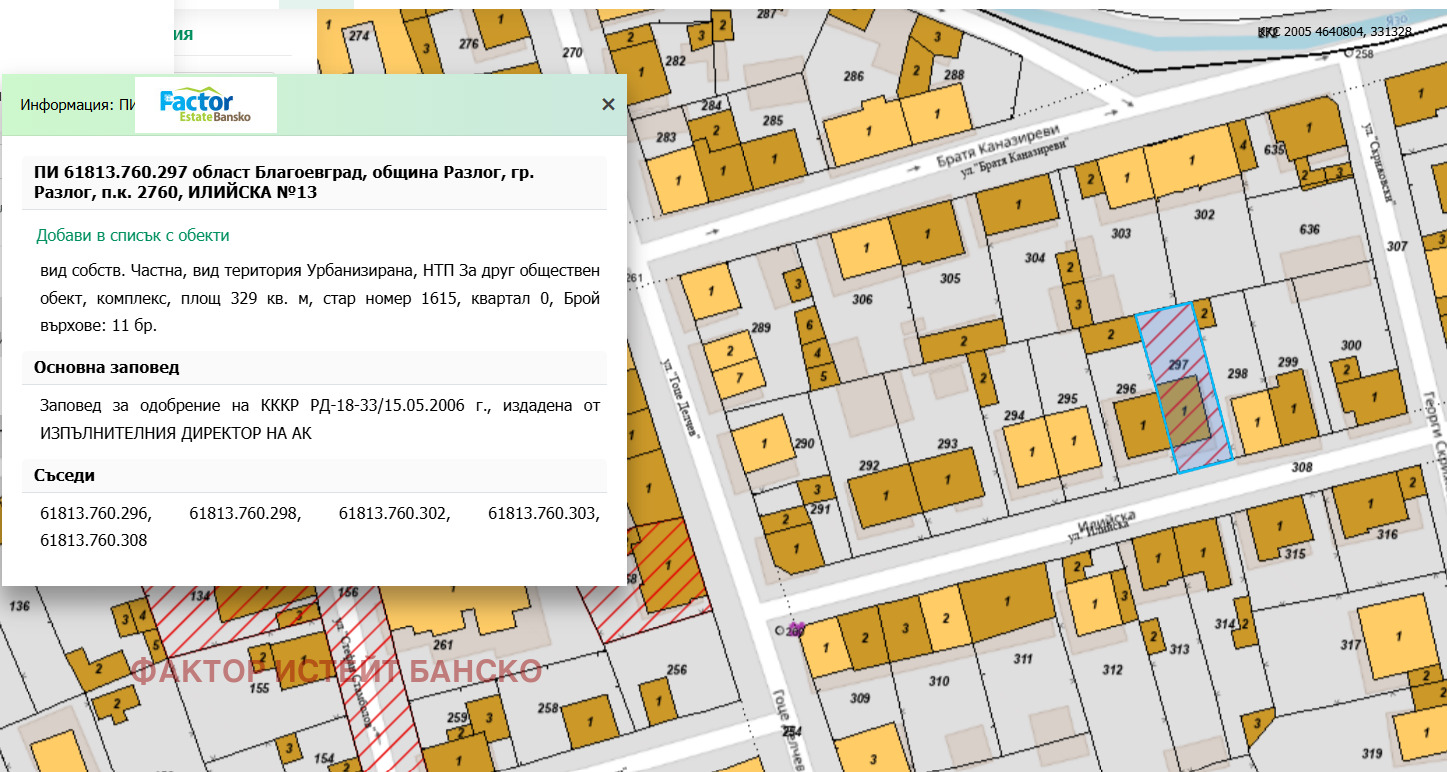1447x772 pixels.
Task: Click the Factor Estate Bansko logo
Action: click(205, 106)
